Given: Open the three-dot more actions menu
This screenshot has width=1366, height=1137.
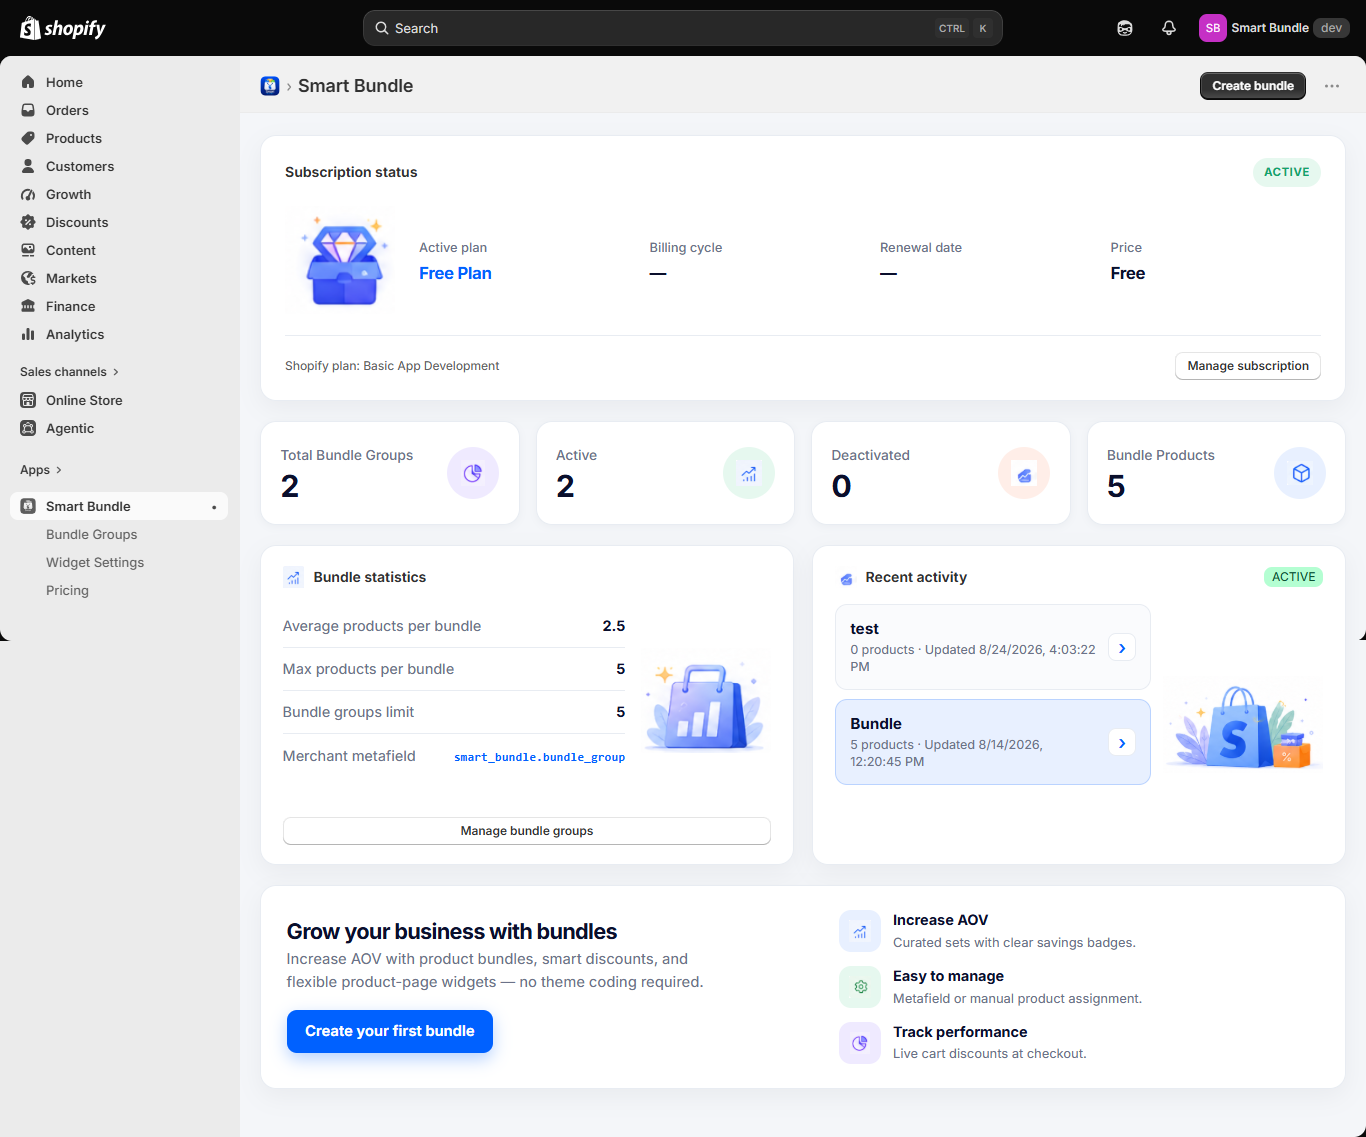Looking at the screenshot, I should pyautogui.click(x=1332, y=86).
